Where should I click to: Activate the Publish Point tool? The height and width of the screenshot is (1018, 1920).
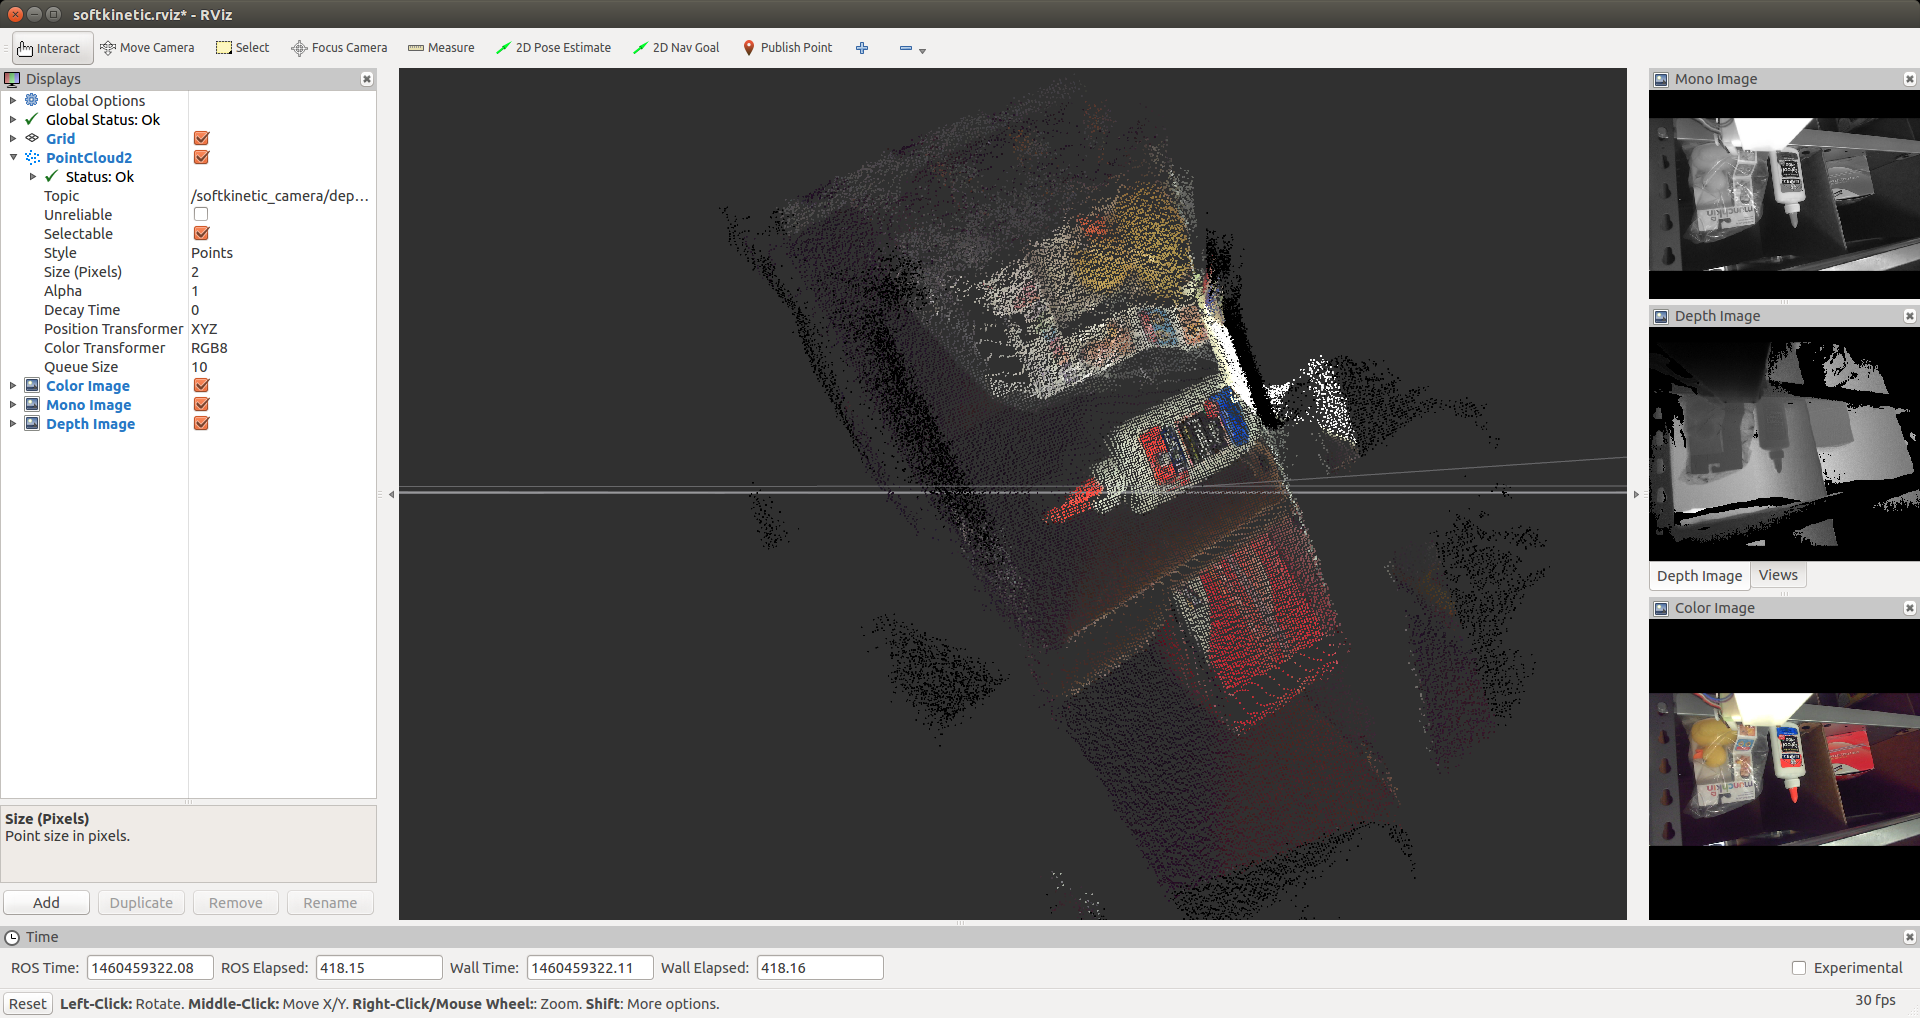[788, 48]
